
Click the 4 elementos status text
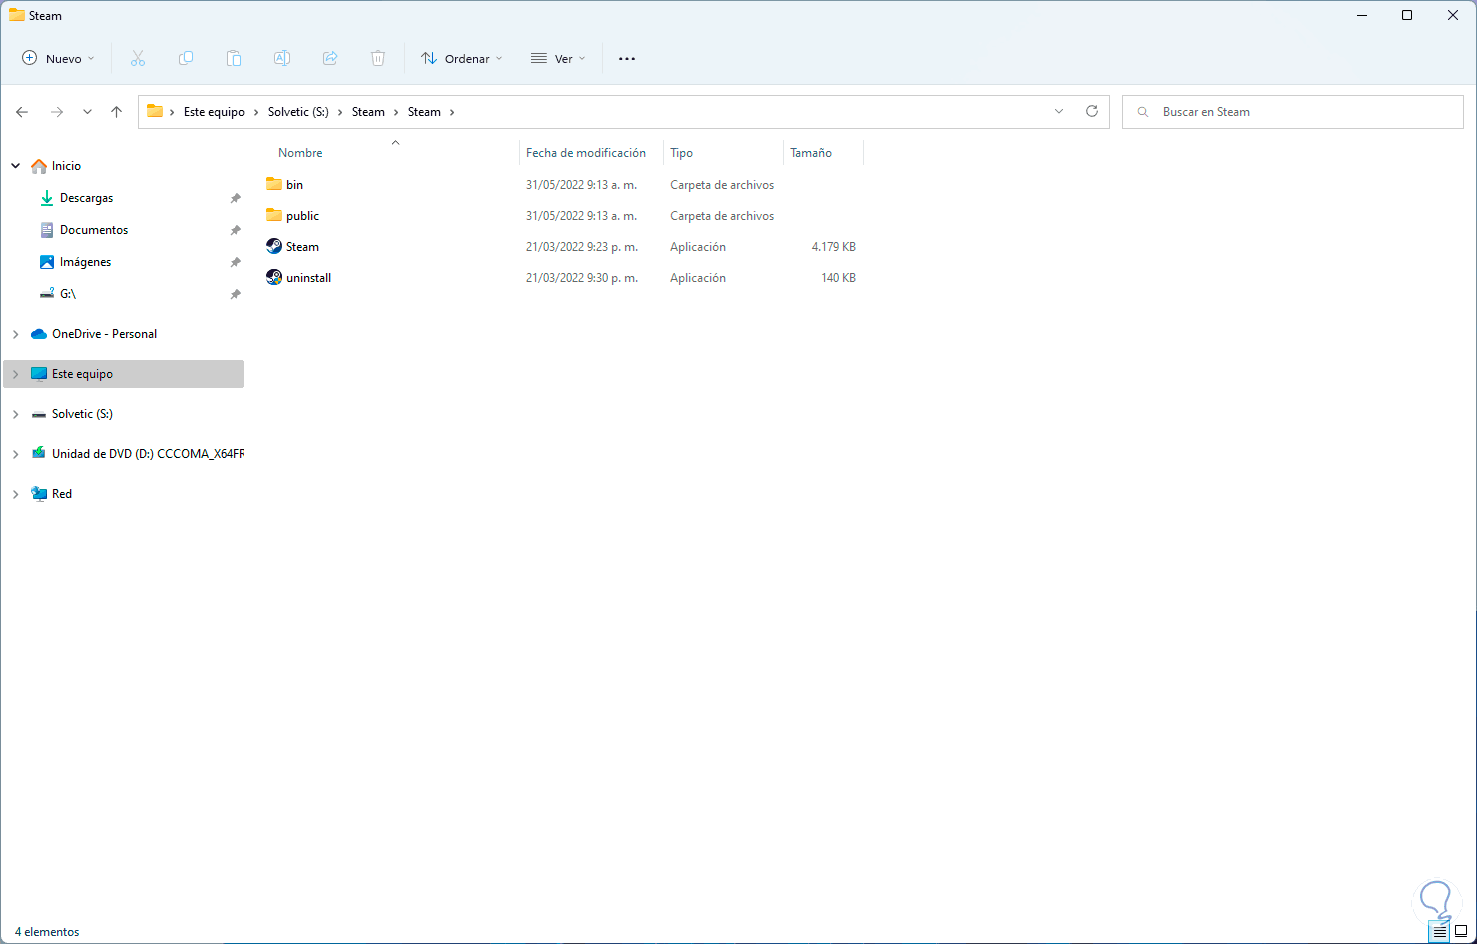click(x=47, y=932)
